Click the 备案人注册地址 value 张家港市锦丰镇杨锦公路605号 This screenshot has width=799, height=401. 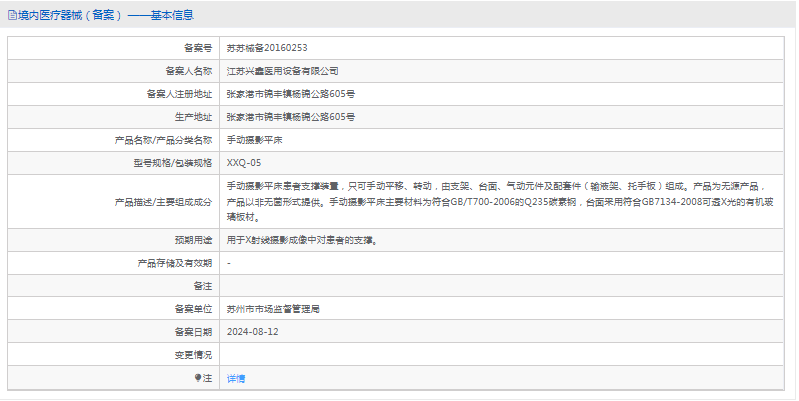click(291, 94)
